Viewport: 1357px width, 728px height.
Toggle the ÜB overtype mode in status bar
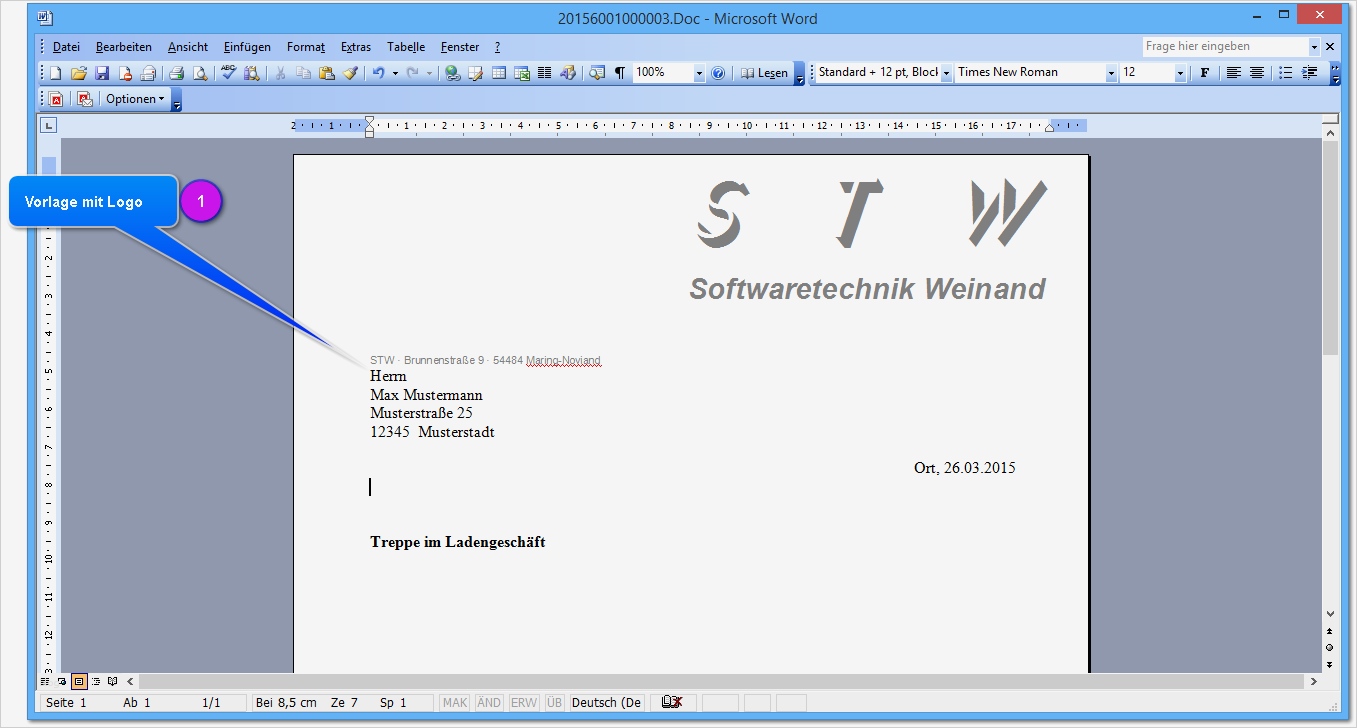(553, 702)
